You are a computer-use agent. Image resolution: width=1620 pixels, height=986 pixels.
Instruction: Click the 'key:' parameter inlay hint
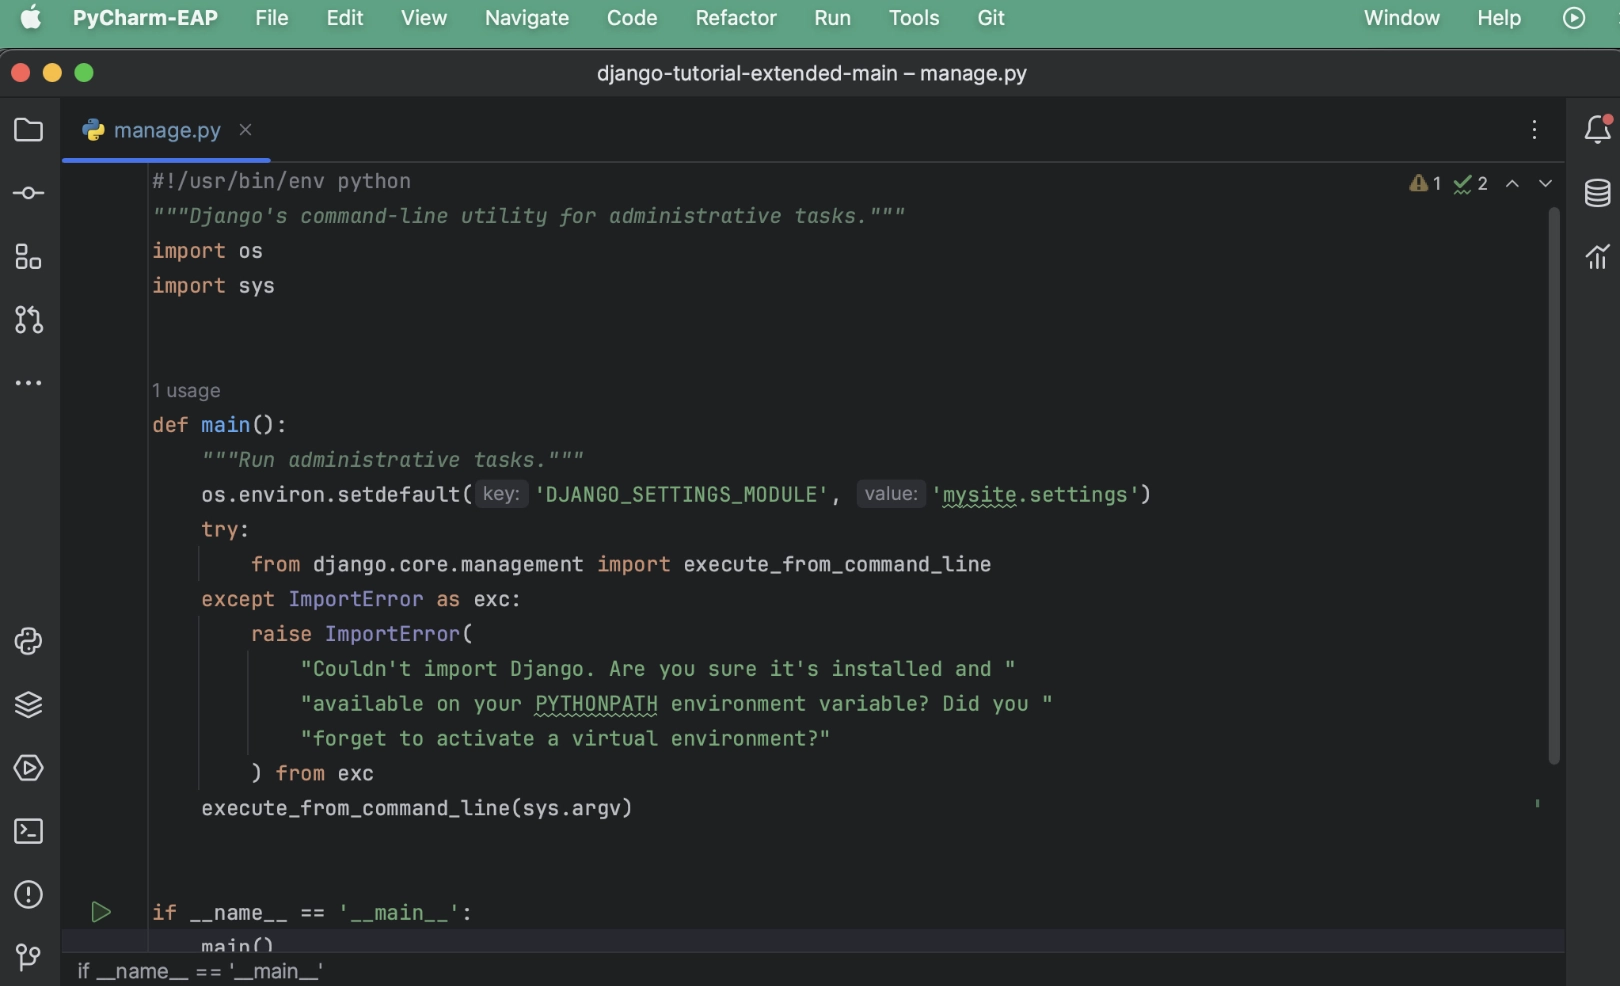pyautogui.click(x=501, y=494)
